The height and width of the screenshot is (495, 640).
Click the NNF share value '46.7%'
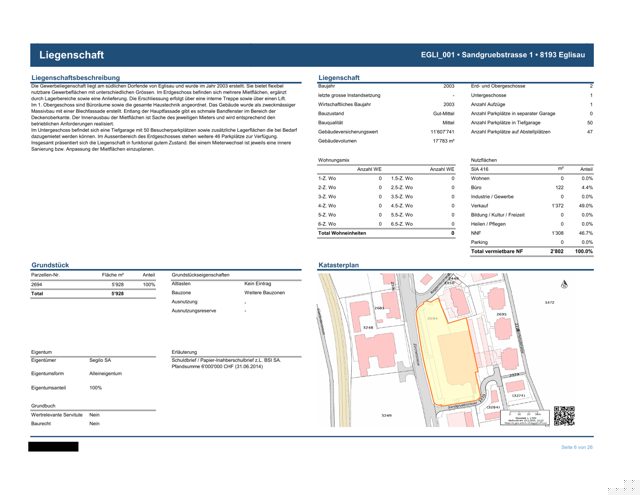(586, 233)
